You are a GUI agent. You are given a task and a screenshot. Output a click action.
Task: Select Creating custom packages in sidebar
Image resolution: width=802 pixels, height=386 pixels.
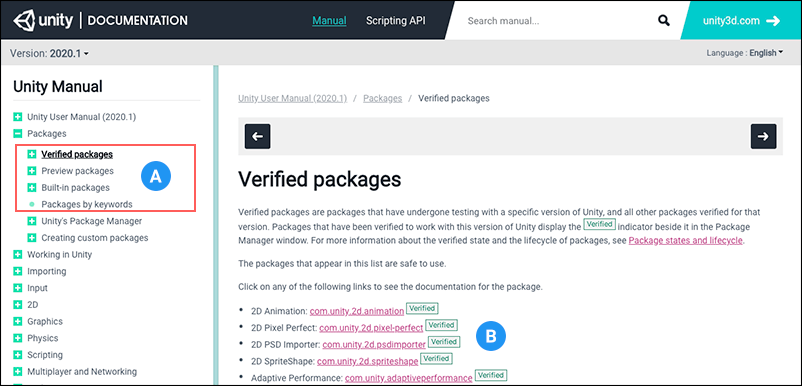click(x=95, y=238)
